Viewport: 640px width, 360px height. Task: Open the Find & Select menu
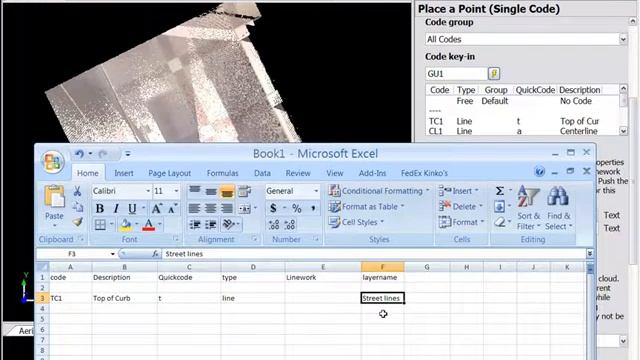click(x=558, y=208)
